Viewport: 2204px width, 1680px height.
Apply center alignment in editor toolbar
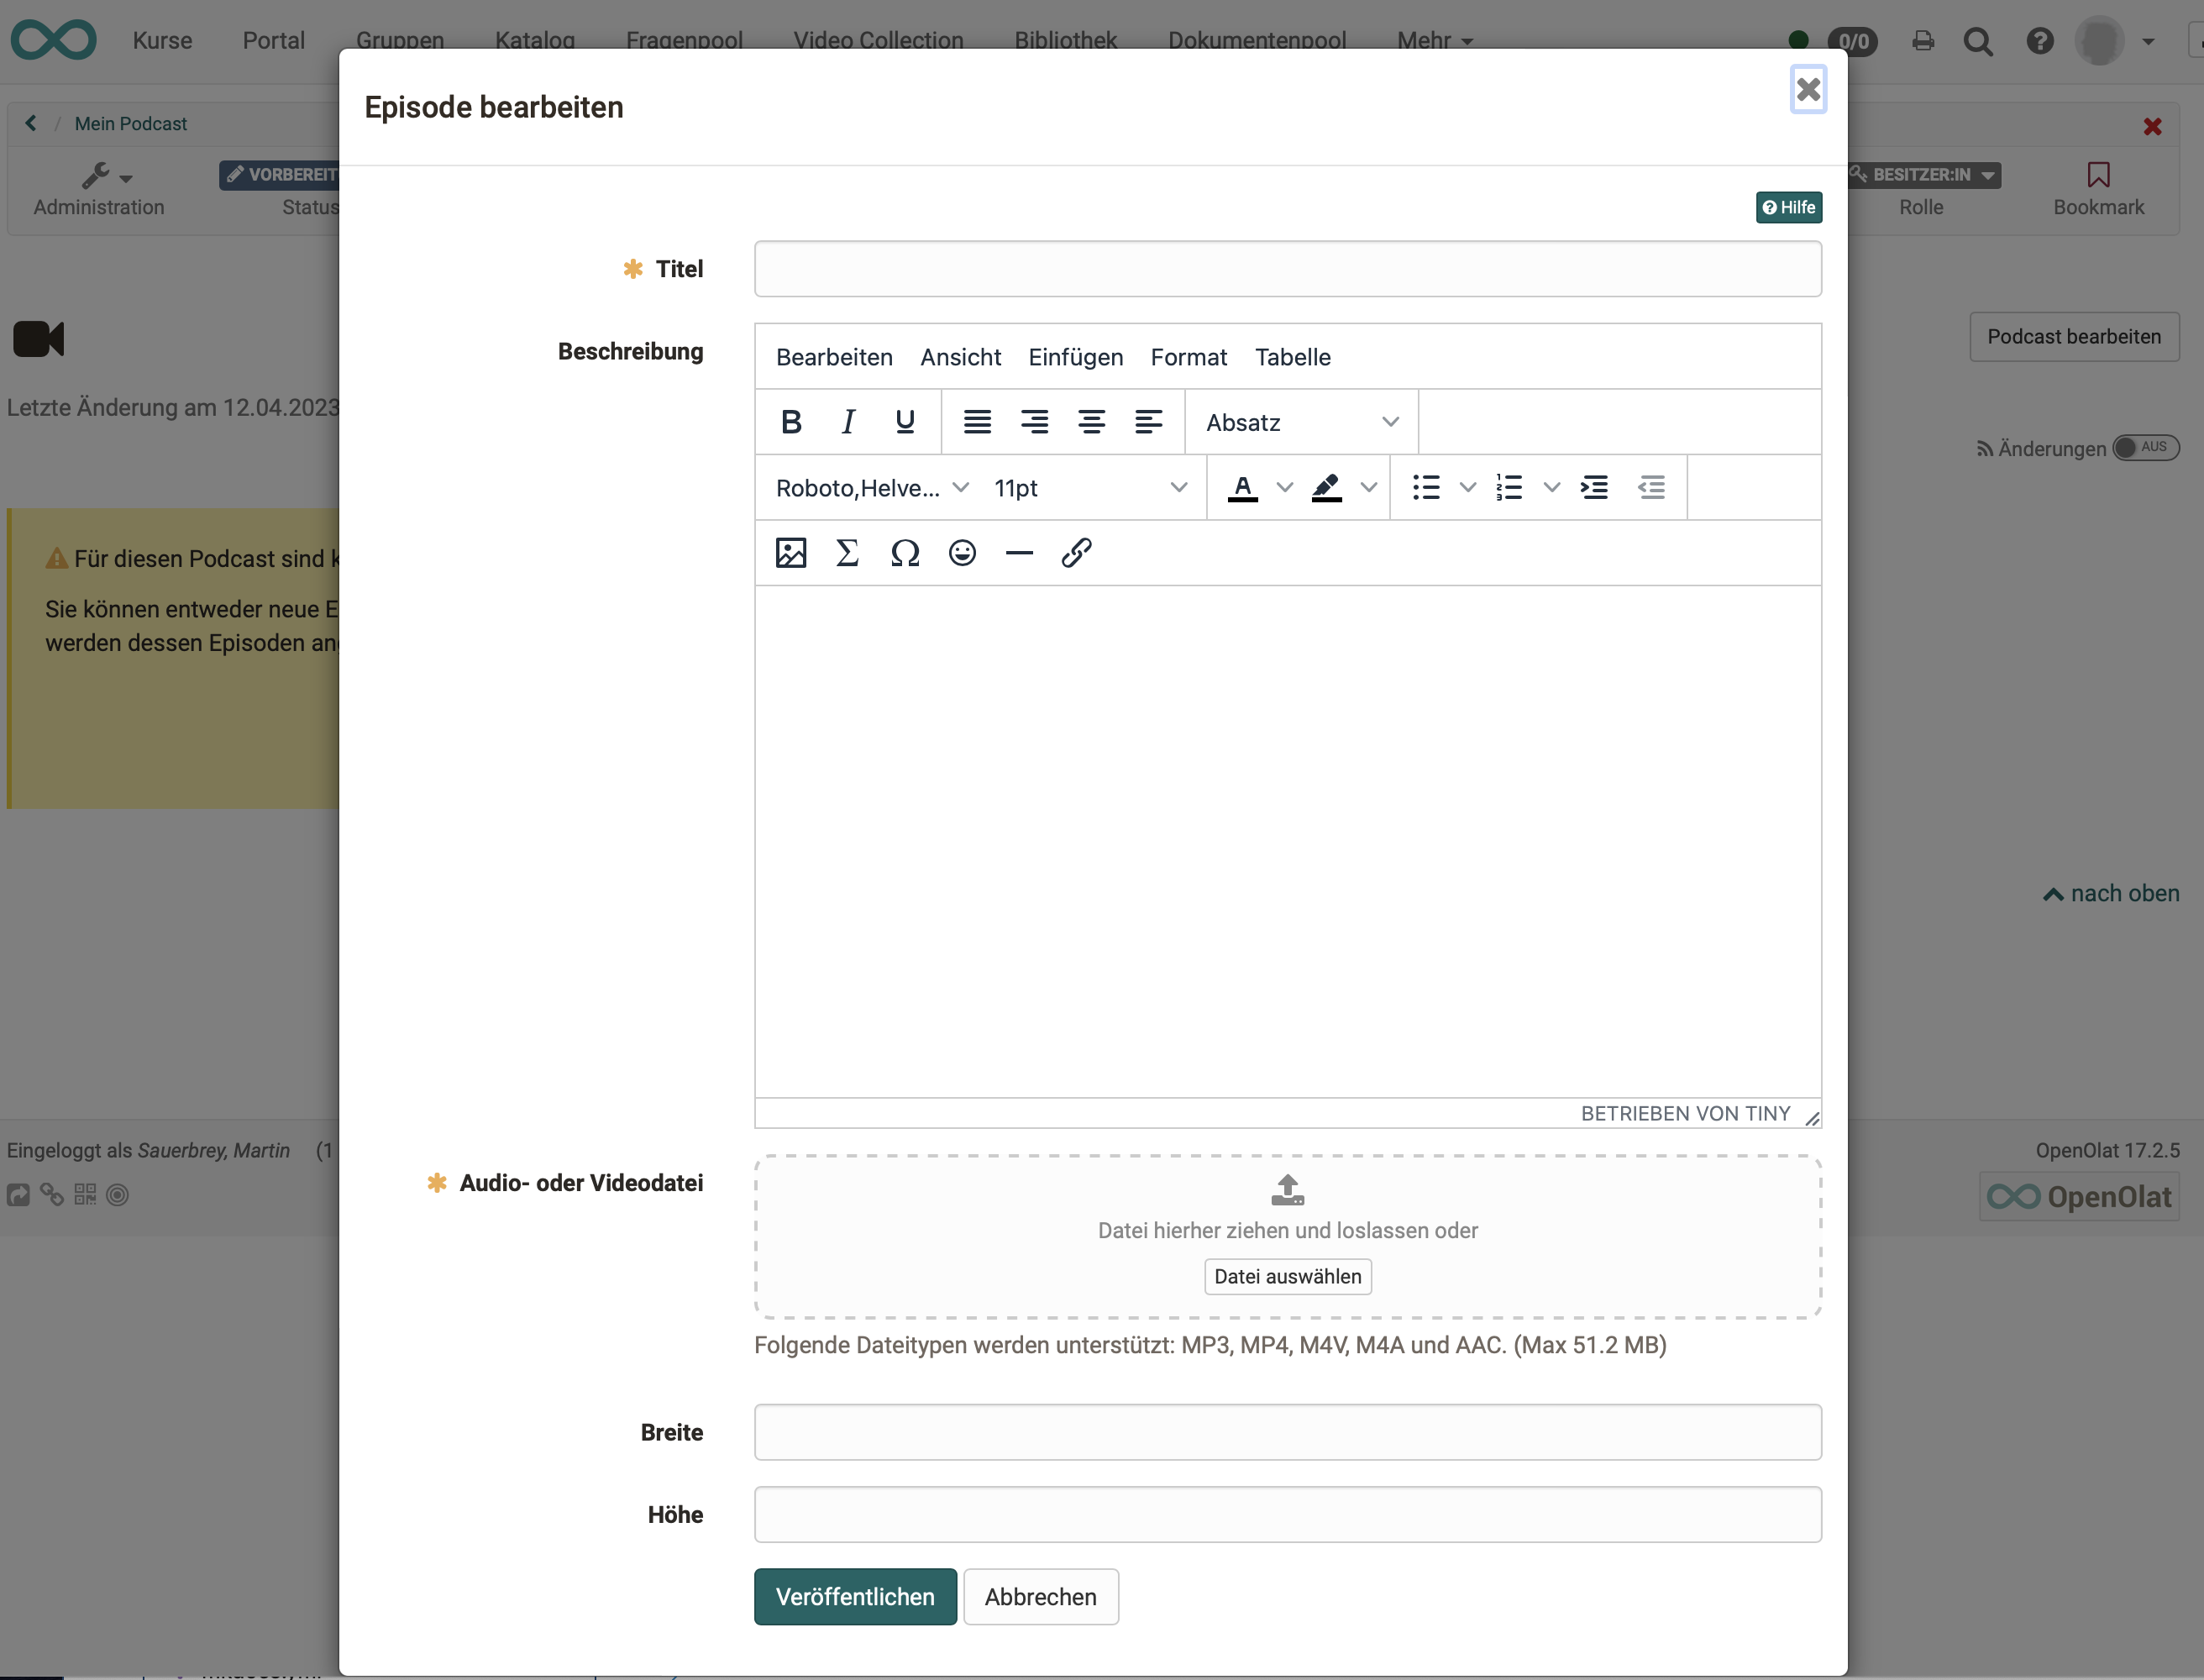pyautogui.click(x=1091, y=422)
